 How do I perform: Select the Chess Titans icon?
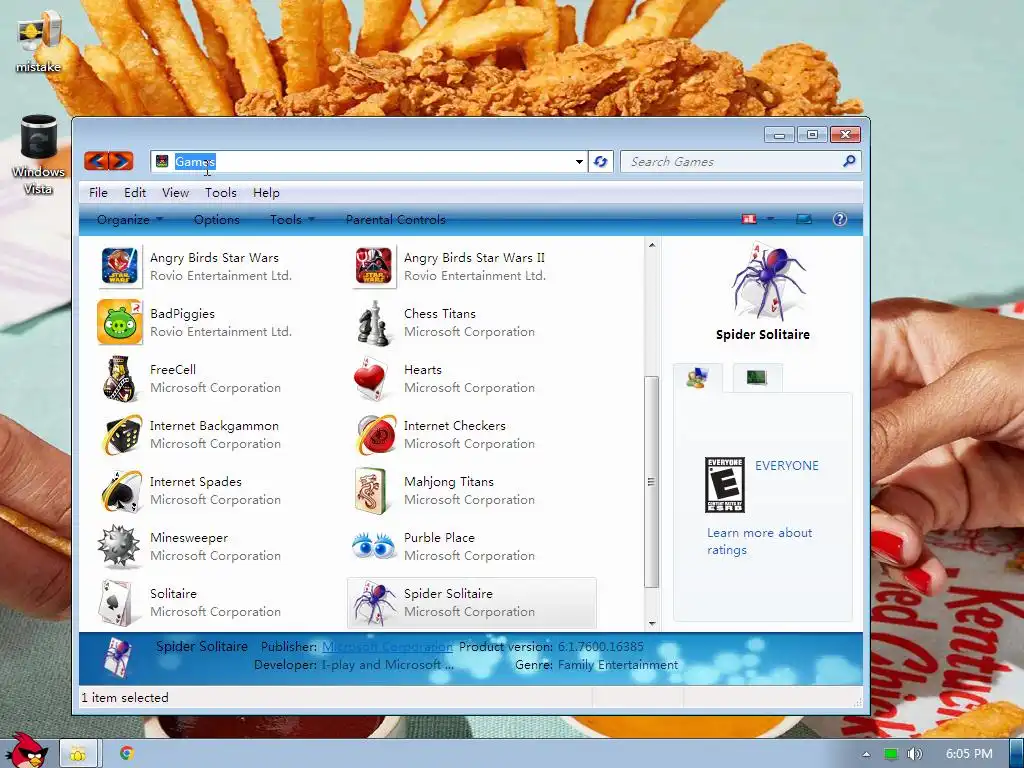point(374,323)
